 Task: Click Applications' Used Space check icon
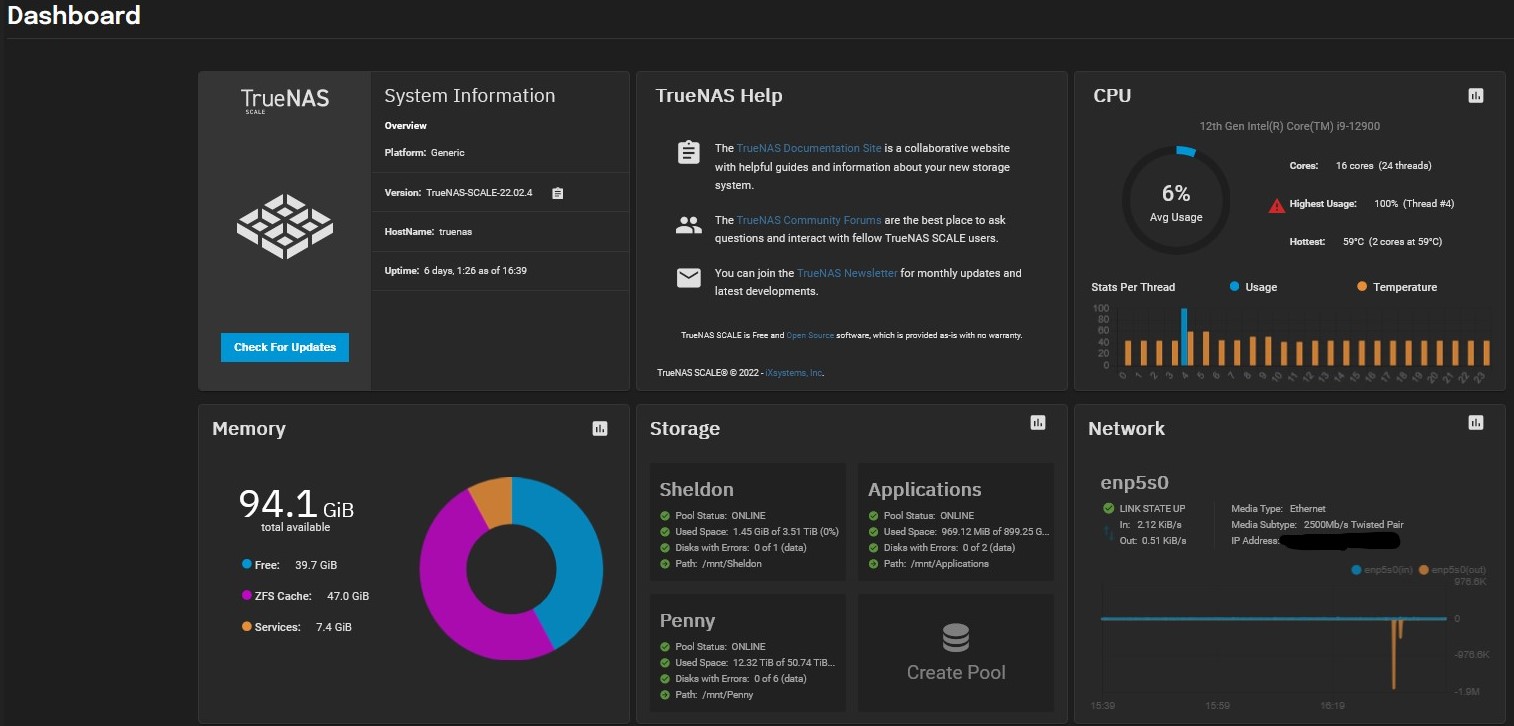point(873,532)
